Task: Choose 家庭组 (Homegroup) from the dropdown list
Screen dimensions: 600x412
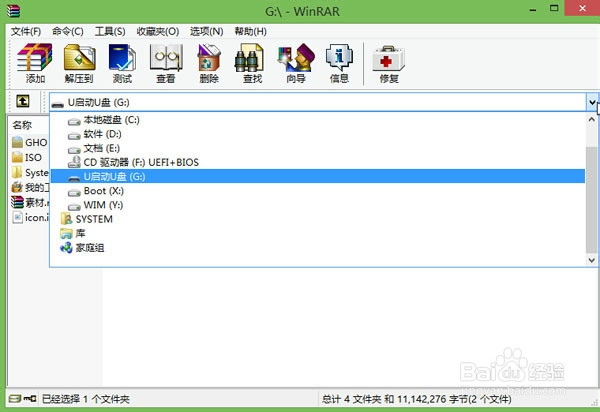Action: pos(318,248)
